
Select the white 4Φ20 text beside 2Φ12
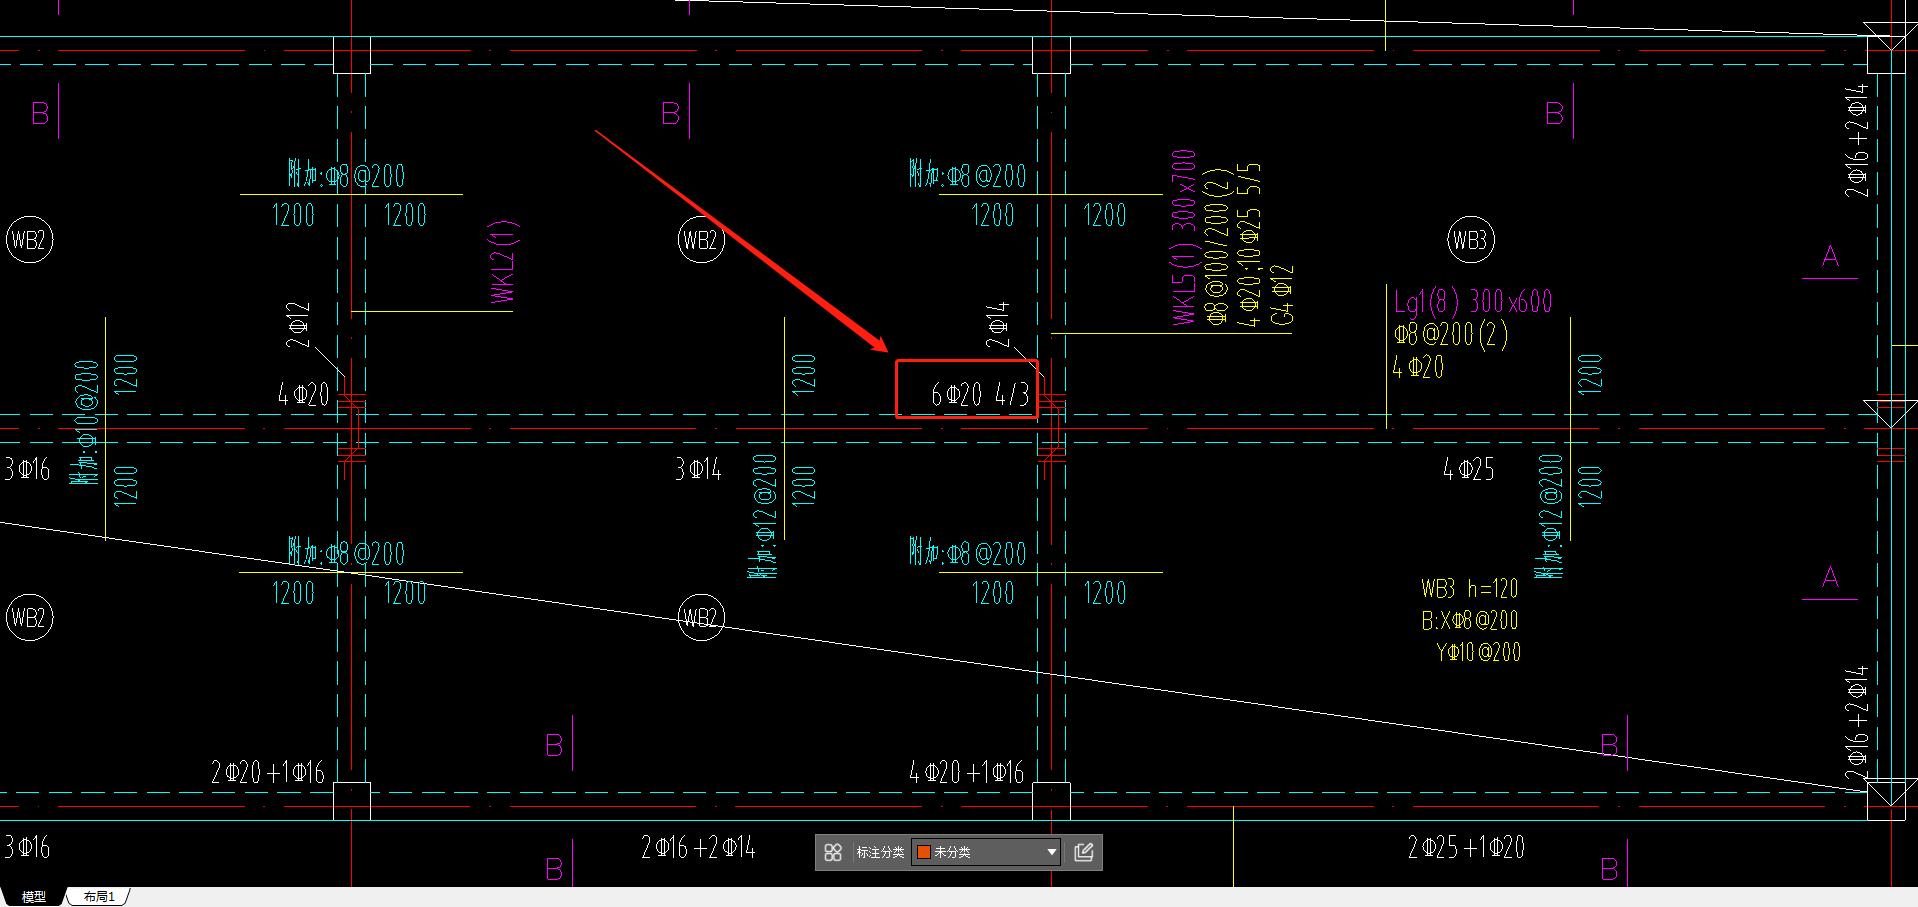[x=303, y=394]
